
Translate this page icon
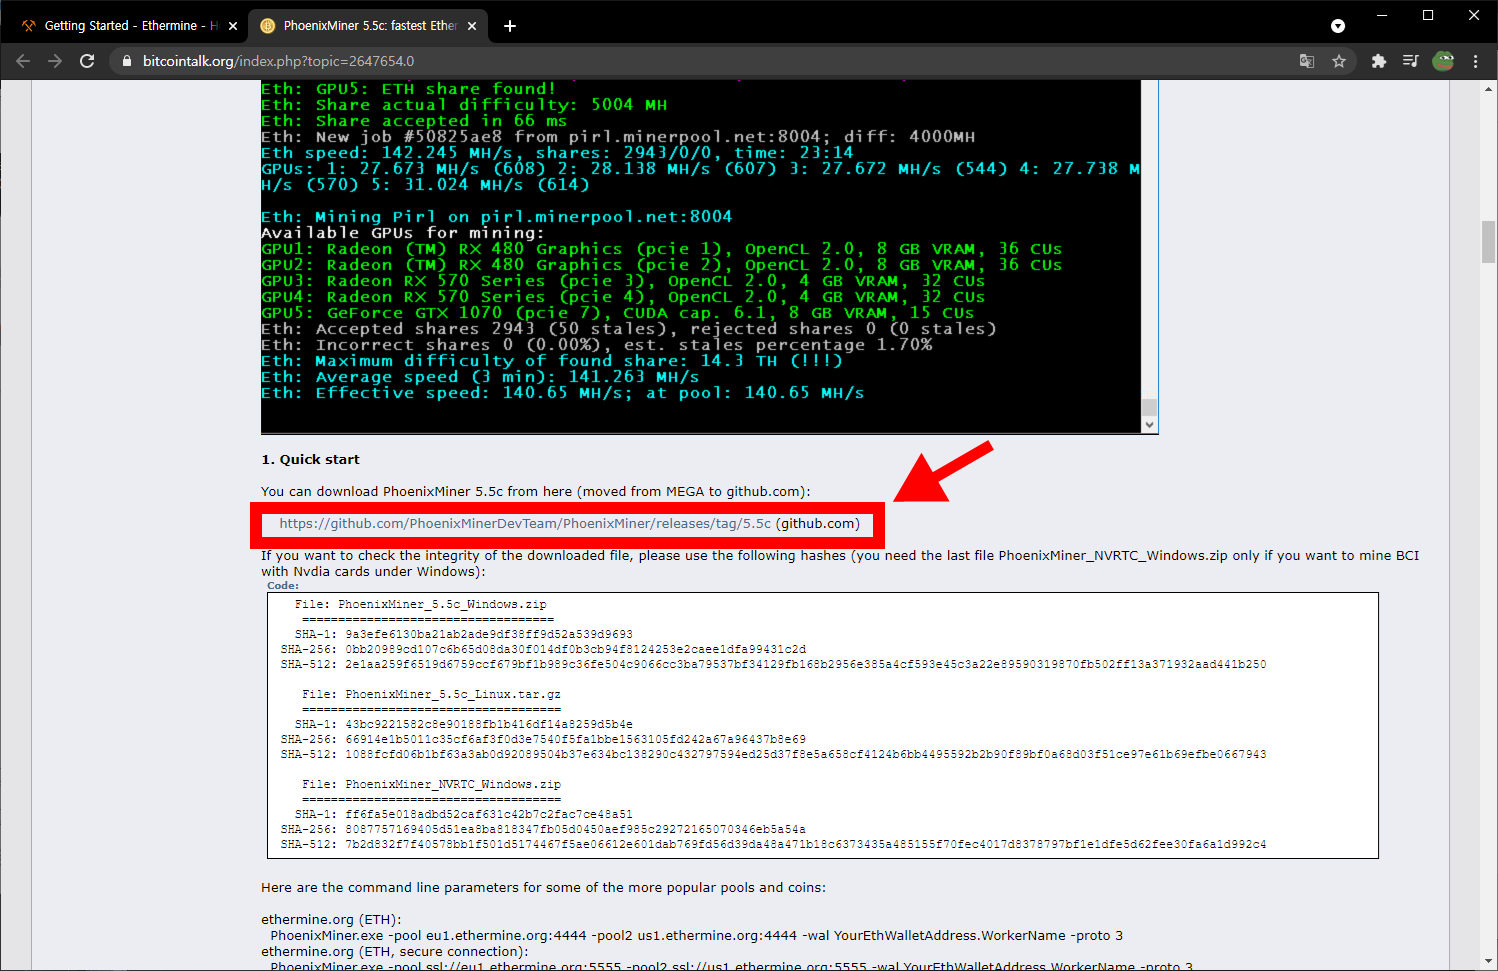pyautogui.click(x=1307, y=61)
